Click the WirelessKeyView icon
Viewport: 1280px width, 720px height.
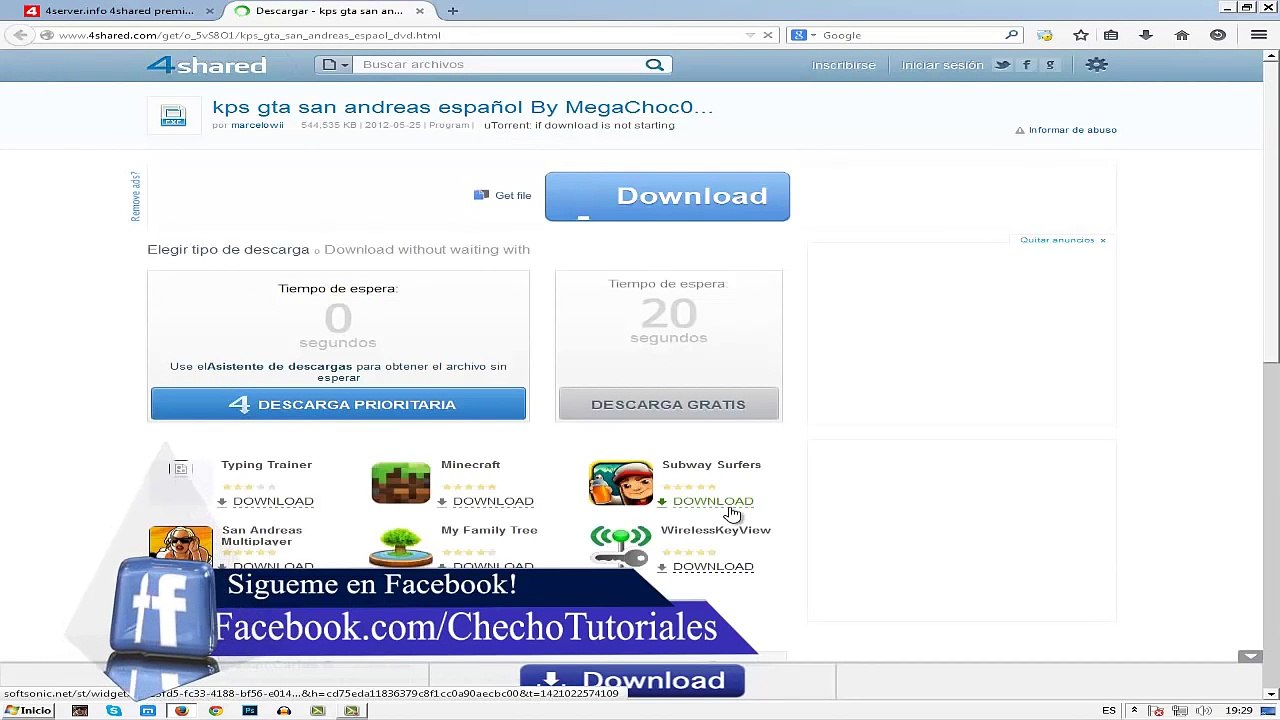[621, 547]
